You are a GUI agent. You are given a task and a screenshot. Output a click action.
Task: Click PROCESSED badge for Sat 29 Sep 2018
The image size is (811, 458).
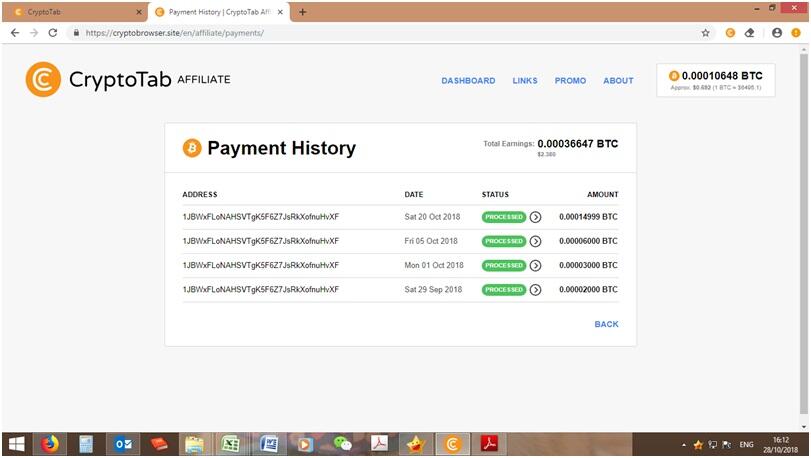[x=504, y=290]
